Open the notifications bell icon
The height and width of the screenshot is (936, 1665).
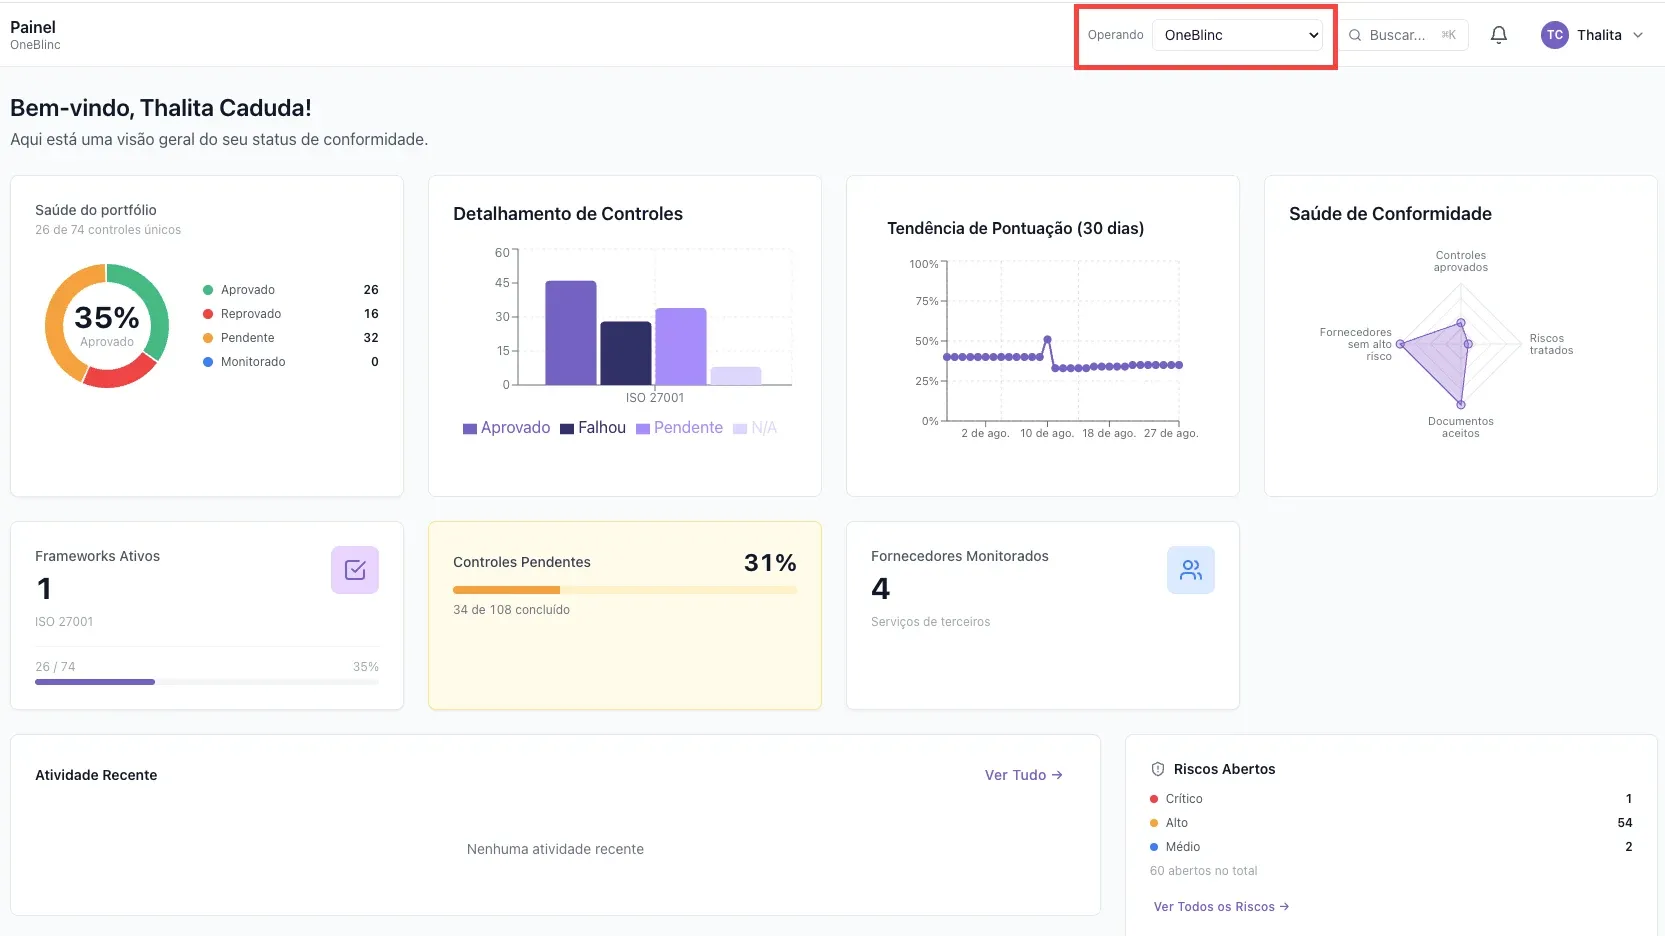(1498, 35)
